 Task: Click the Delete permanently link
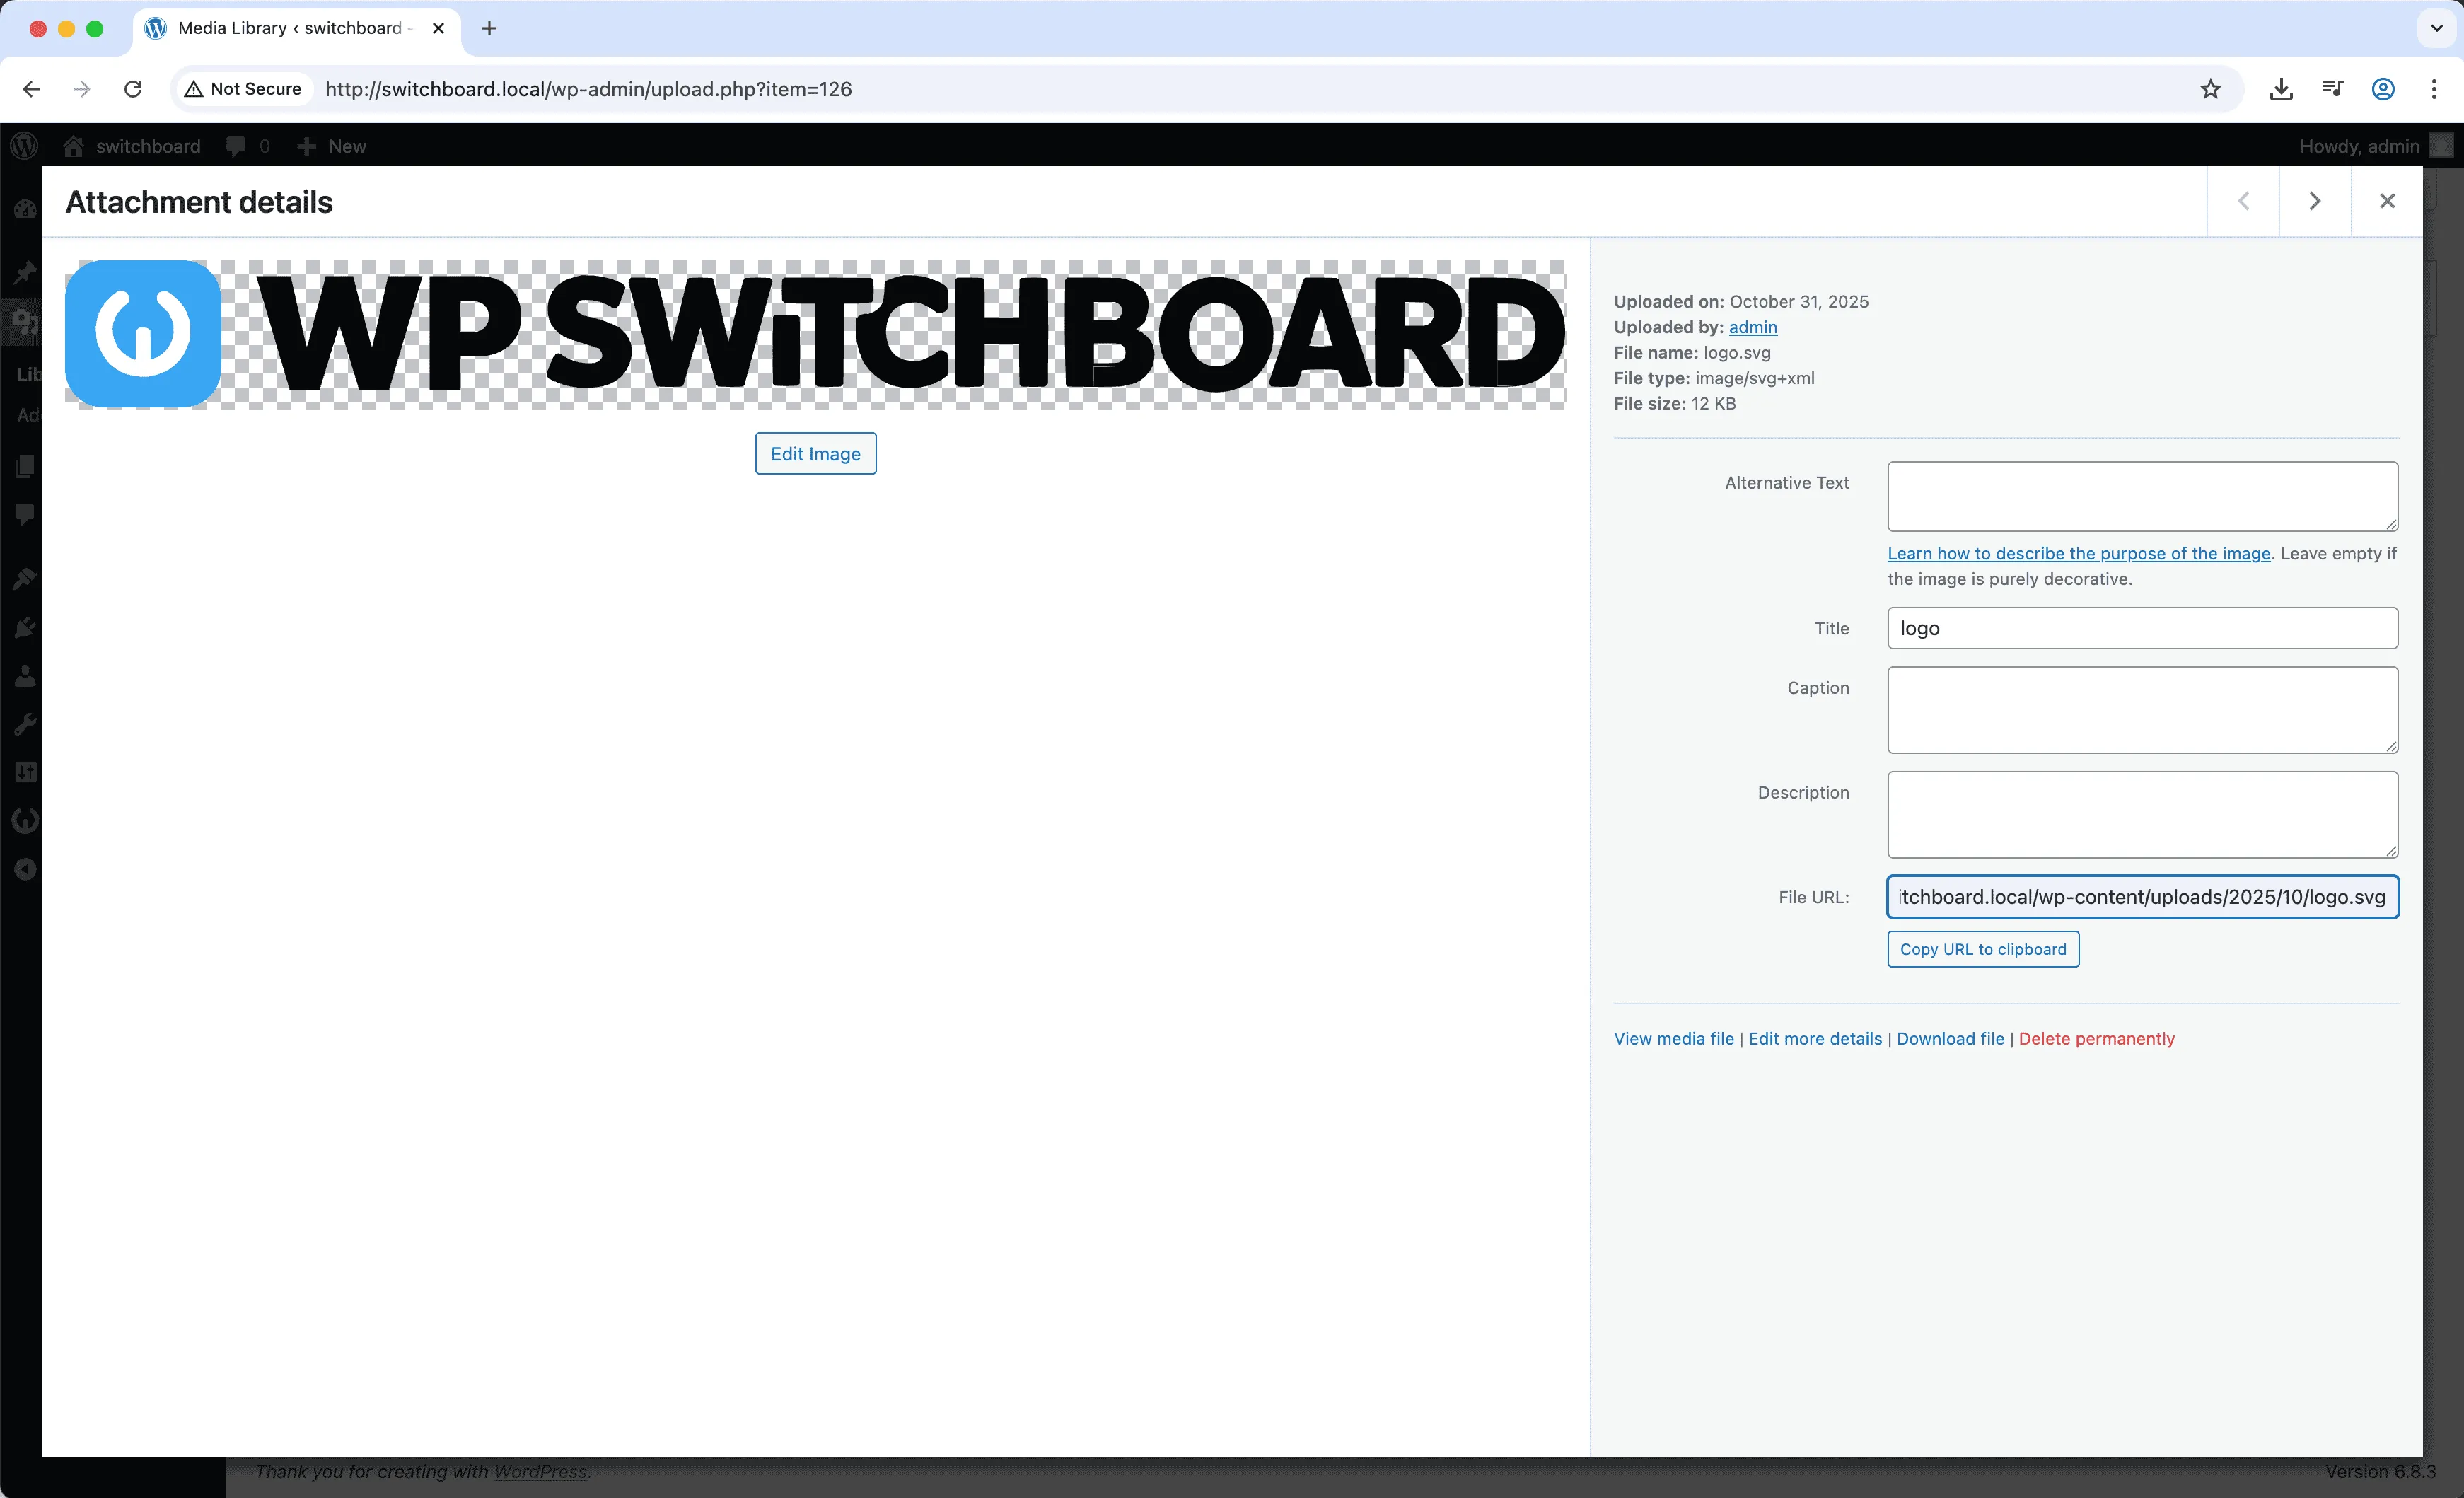[x=2096, y=1038]
